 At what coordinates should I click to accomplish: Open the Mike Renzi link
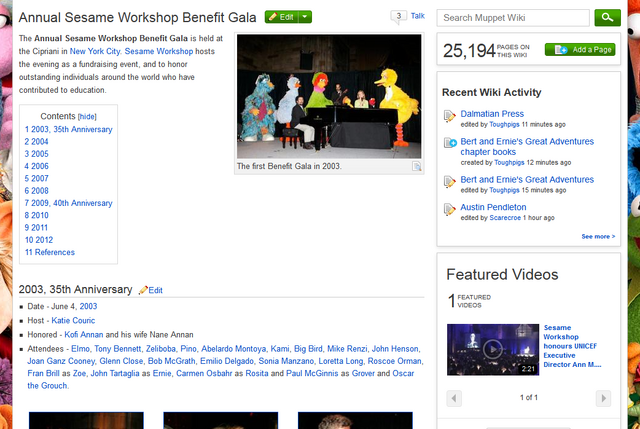click(x=347, y=349)
